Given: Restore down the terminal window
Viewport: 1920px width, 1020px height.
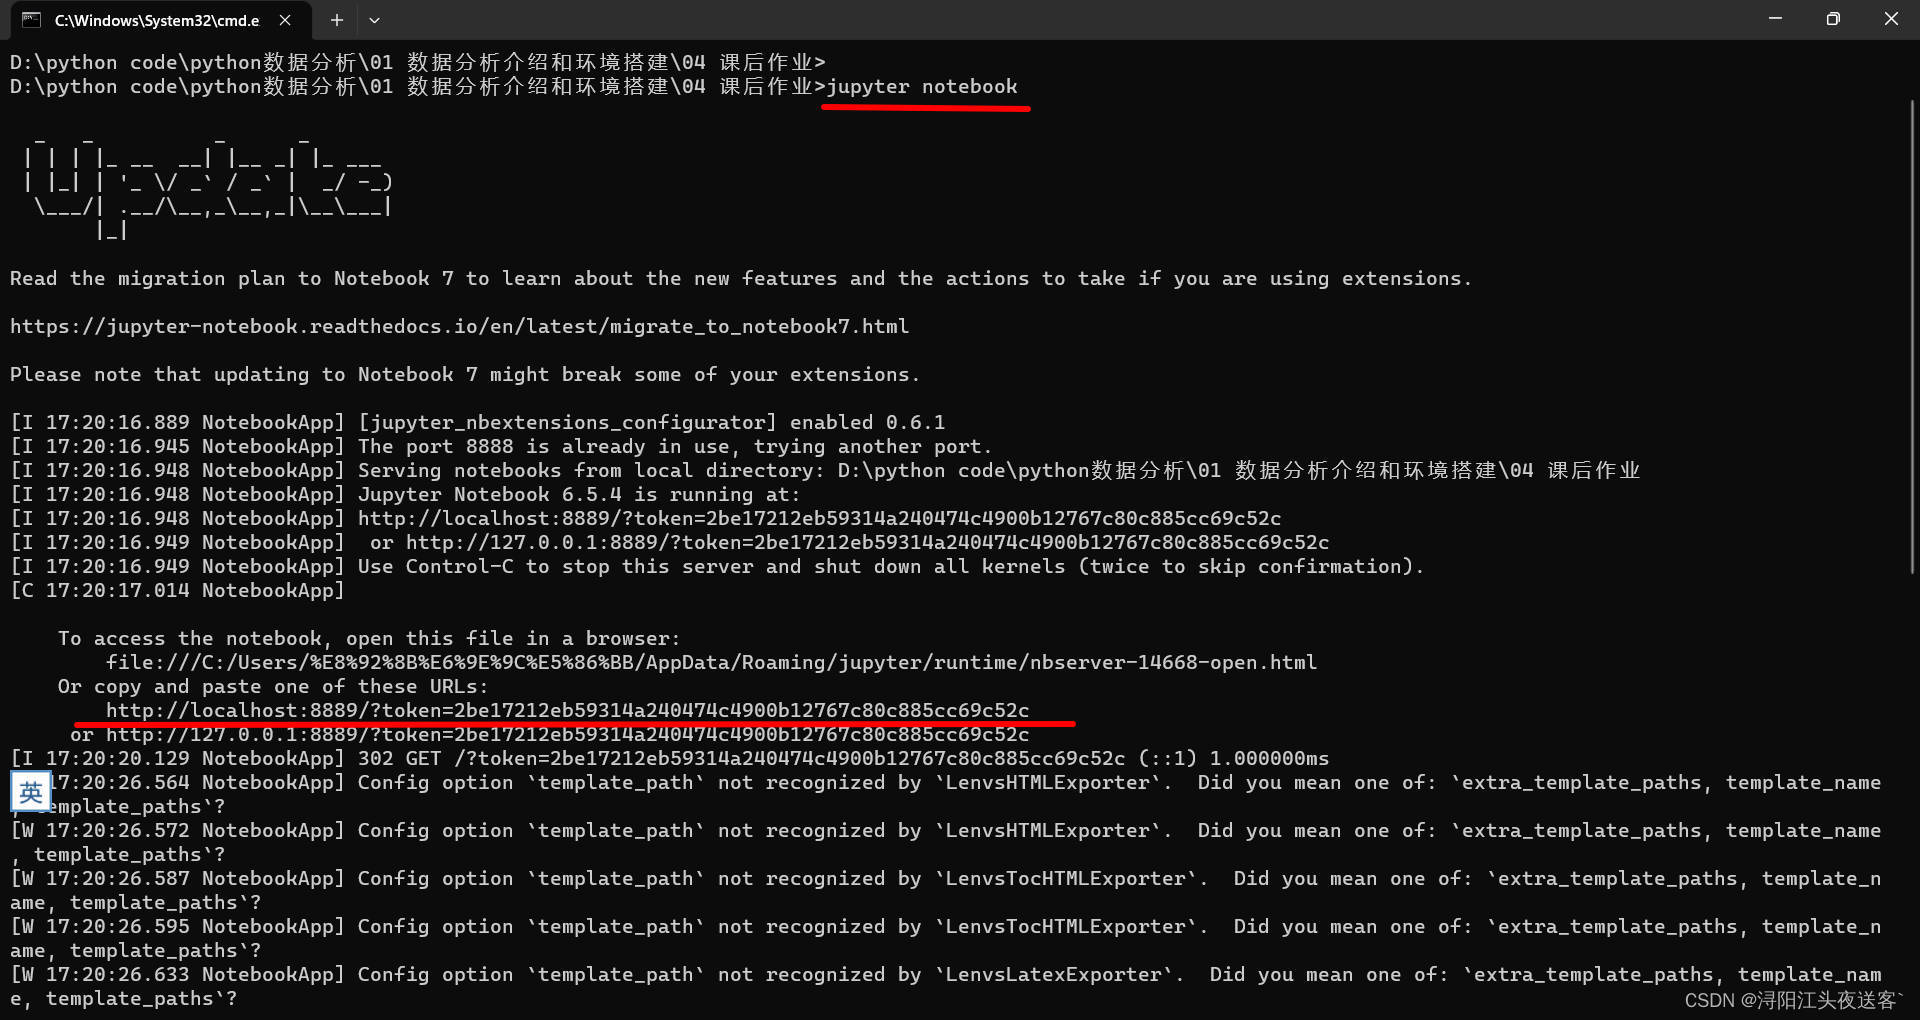Looking at the screenshot, I should click(x=1833, y=19).
